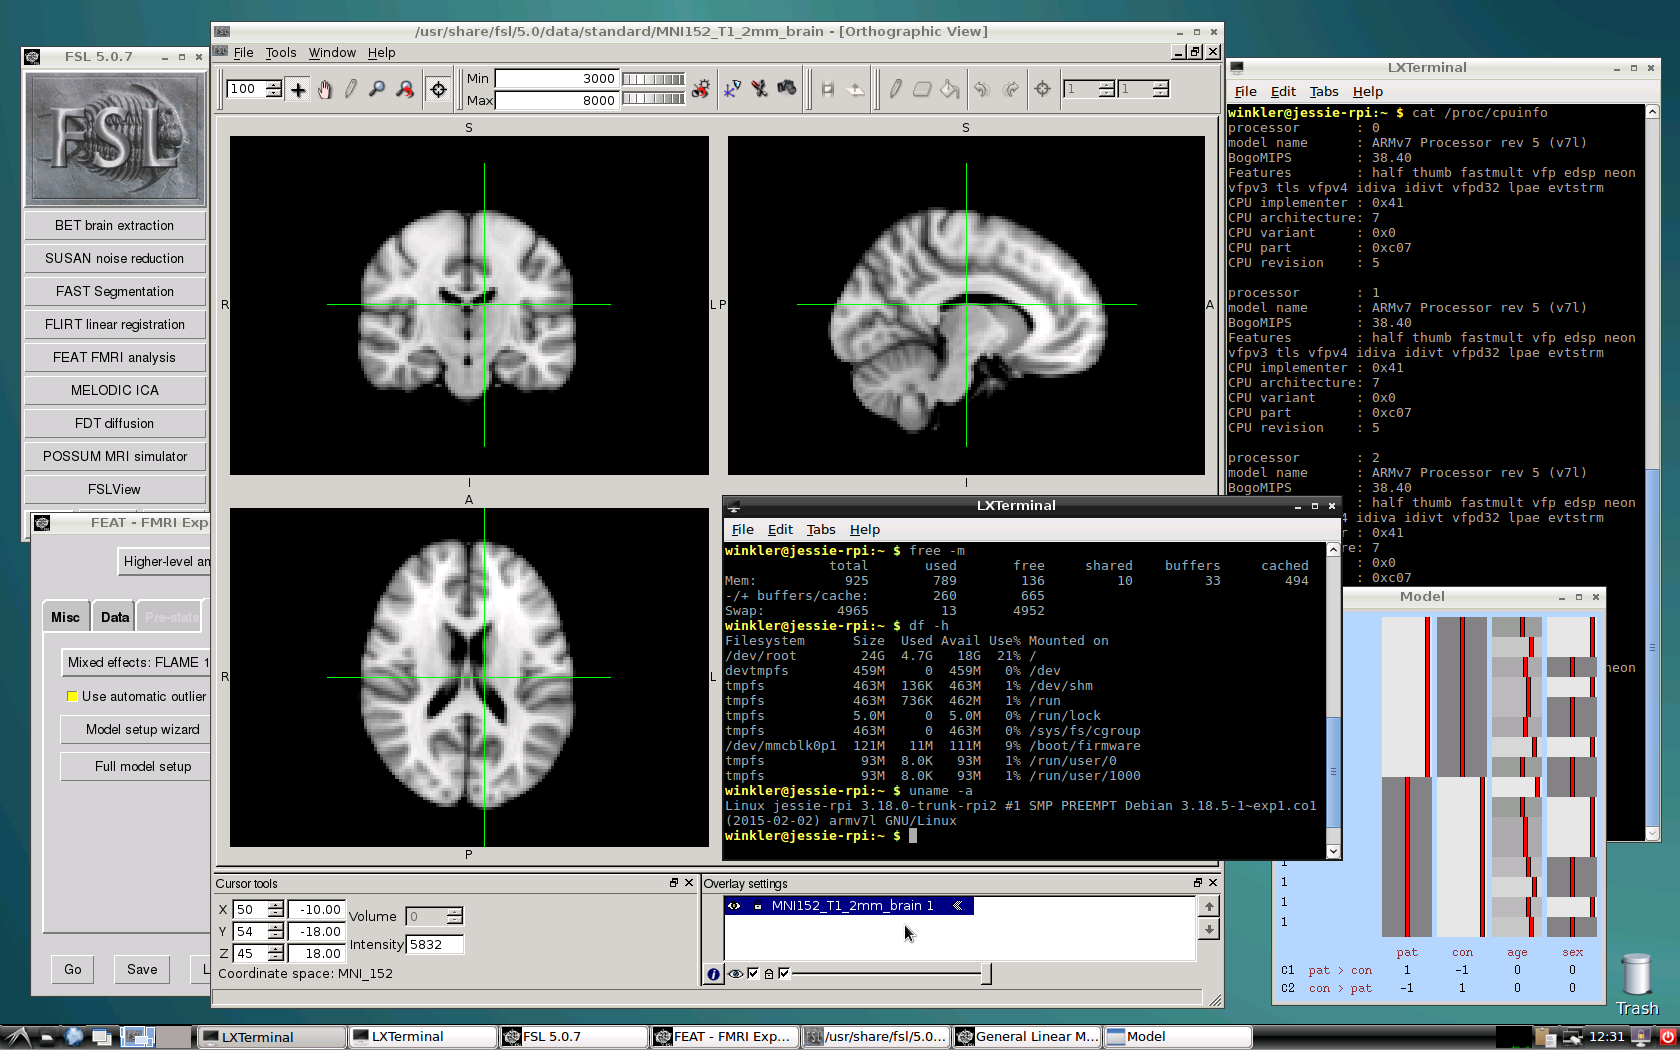Toggle the overlay visibility checkbox next to the eye

pyautogui.click(x=753, y=973)
